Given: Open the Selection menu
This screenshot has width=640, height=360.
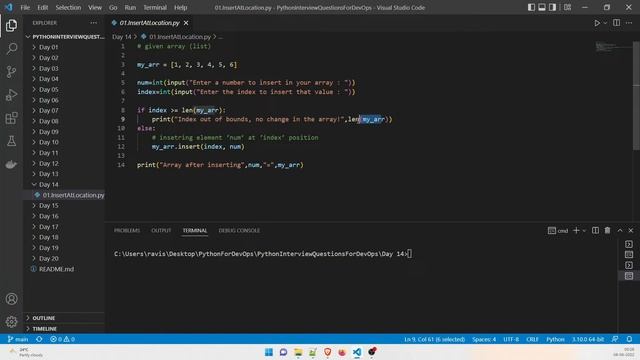Looking at the screenshot, I should pyautogui.click(x=68, y=7).
